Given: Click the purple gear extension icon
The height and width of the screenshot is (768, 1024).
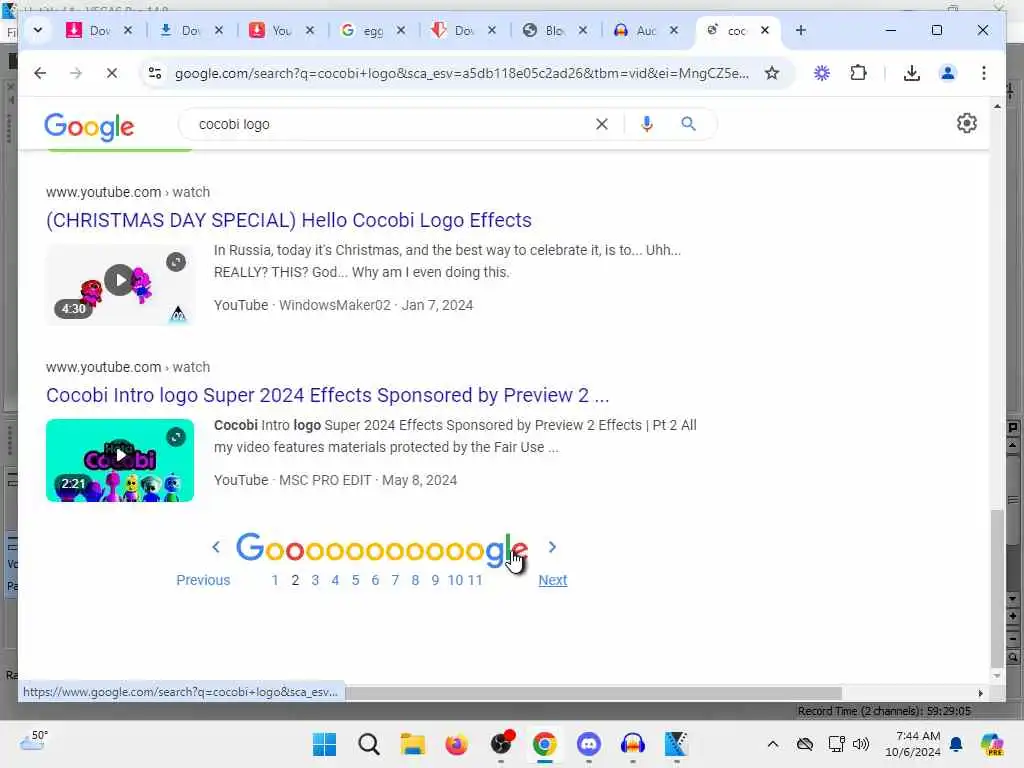Looking at the screenshot, I should tap(822, 73).
